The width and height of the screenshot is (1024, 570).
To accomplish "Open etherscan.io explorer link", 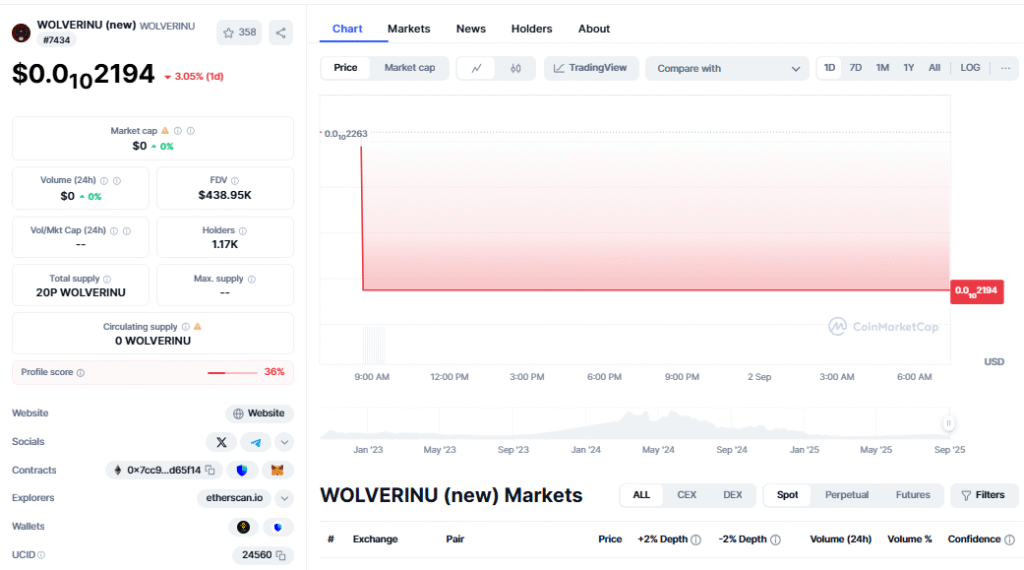I will (x=234, y=498).
